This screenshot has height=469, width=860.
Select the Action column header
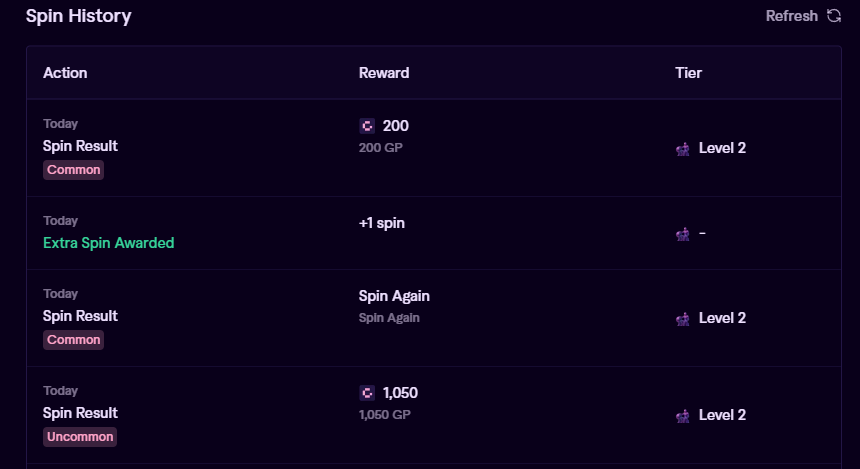point(65,73)
